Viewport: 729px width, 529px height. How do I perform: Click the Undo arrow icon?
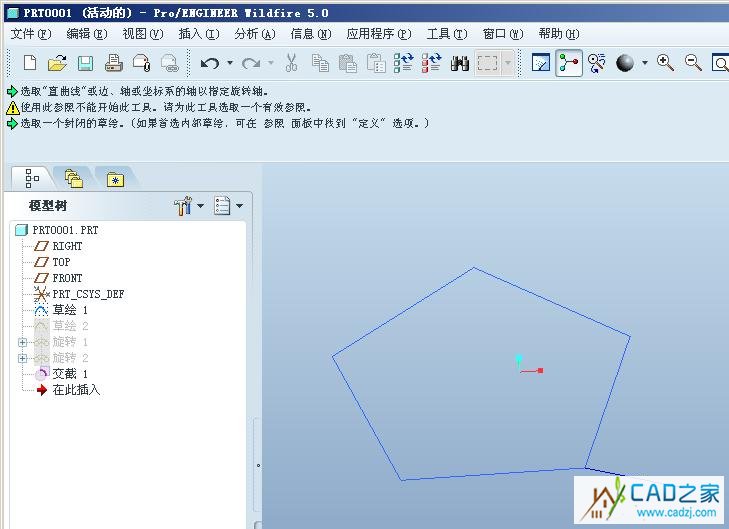tap(209, 63)
